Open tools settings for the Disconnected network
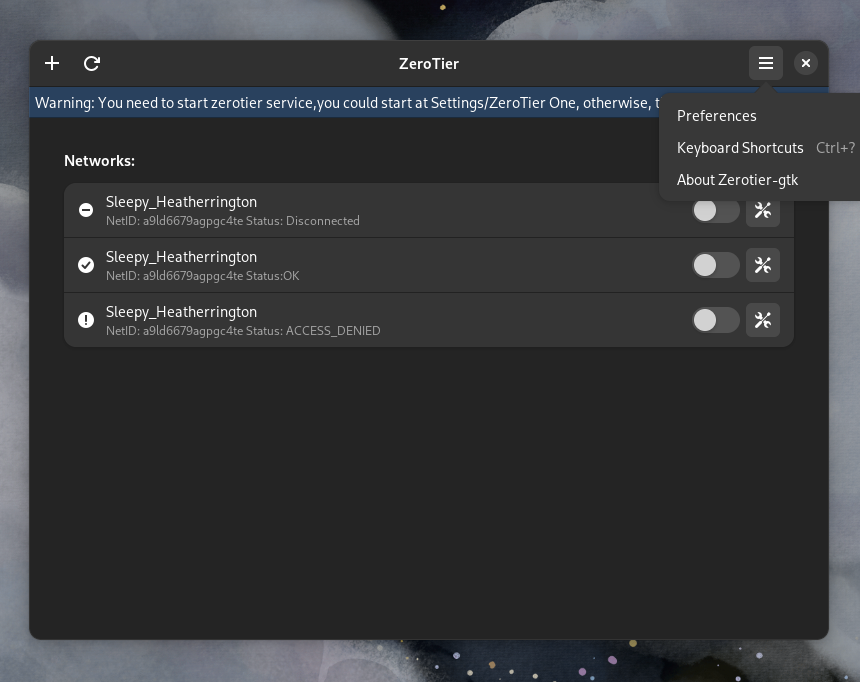Viewport: 860px width, 682px height. tap(763, 211)
